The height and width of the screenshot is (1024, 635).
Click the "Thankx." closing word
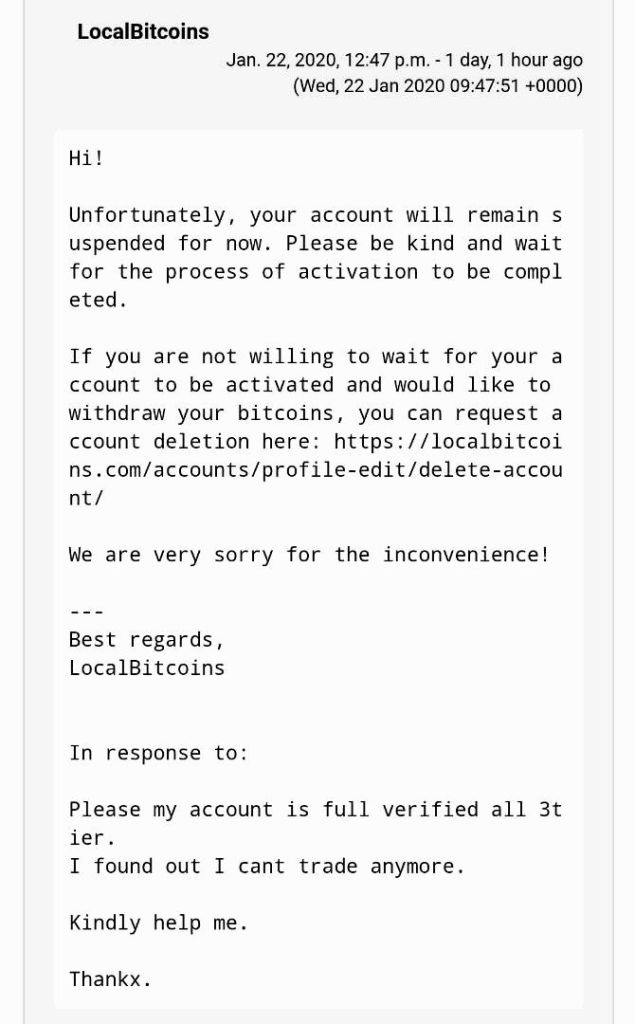tap(110, 979)
